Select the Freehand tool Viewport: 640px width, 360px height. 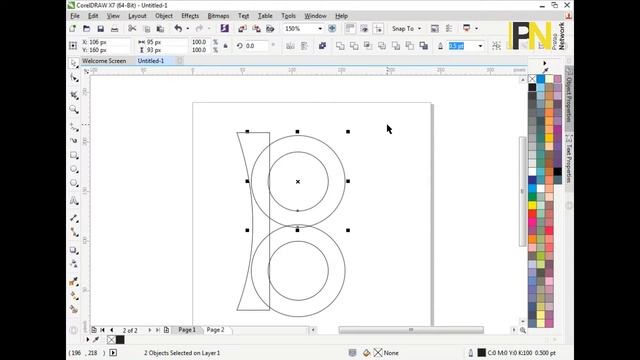(x=74, y=127)
